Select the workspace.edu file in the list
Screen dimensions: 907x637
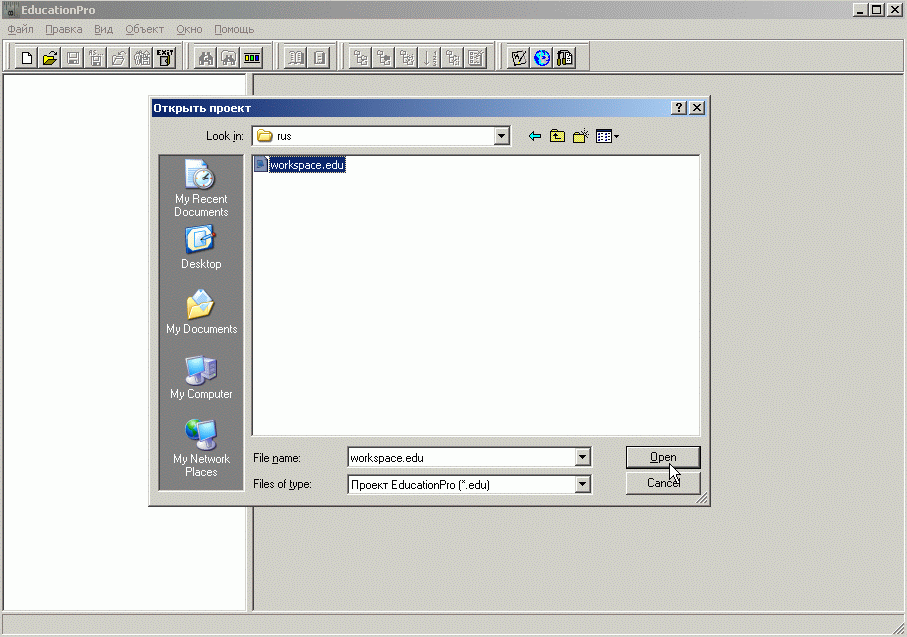click(306, 165)
